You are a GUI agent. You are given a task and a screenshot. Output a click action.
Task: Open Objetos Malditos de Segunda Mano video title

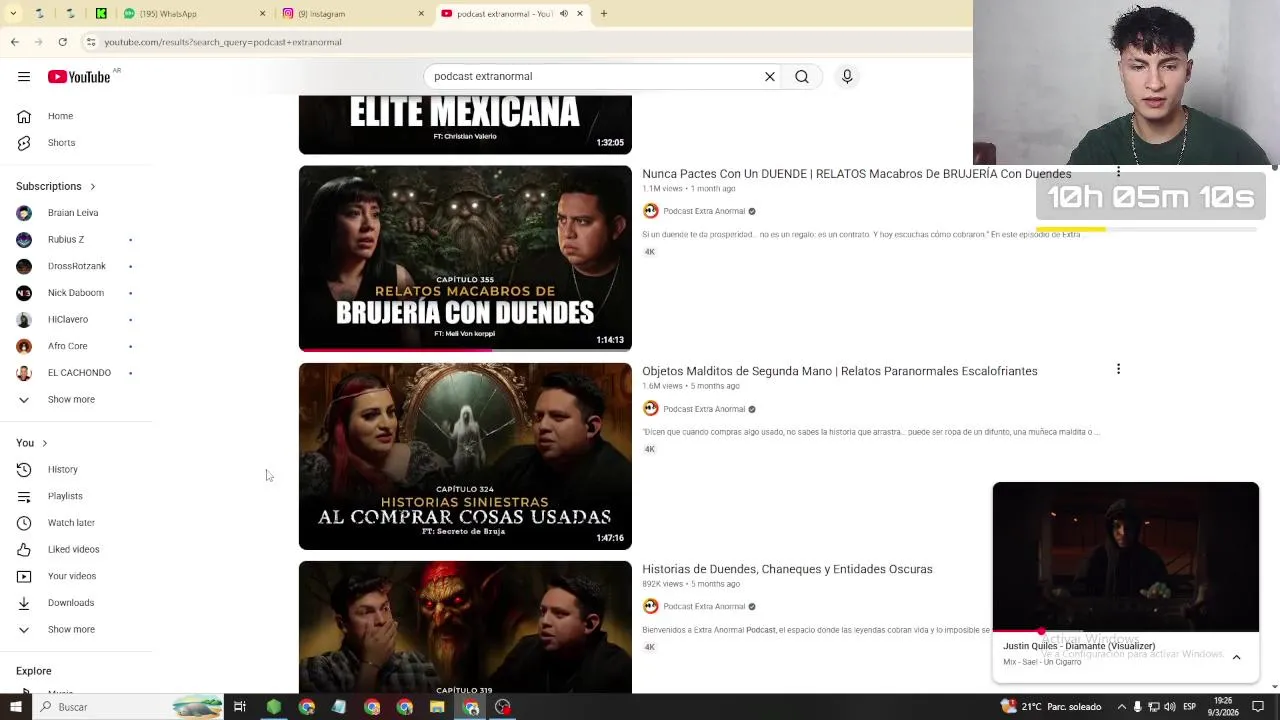click(840, 371)
